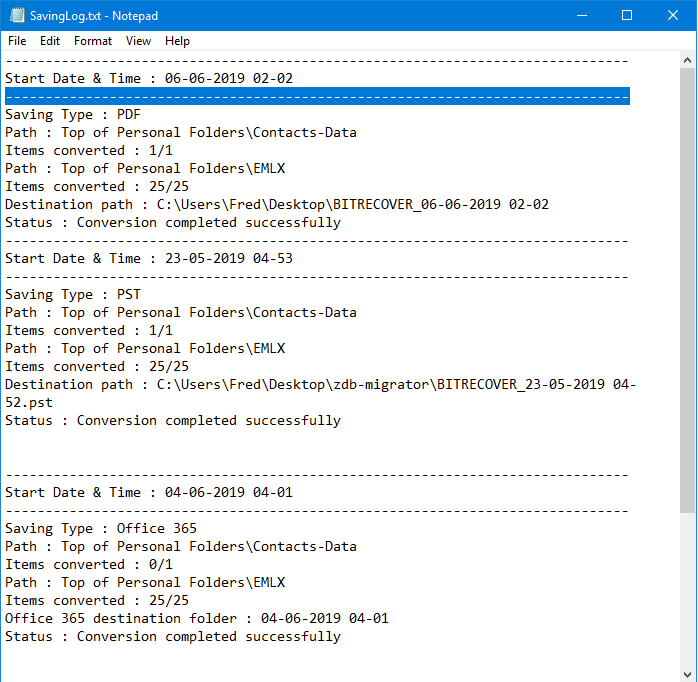Place cursor in 'Saving Type : PDF' line
698x682 pixels.
(x=73, y=114)
